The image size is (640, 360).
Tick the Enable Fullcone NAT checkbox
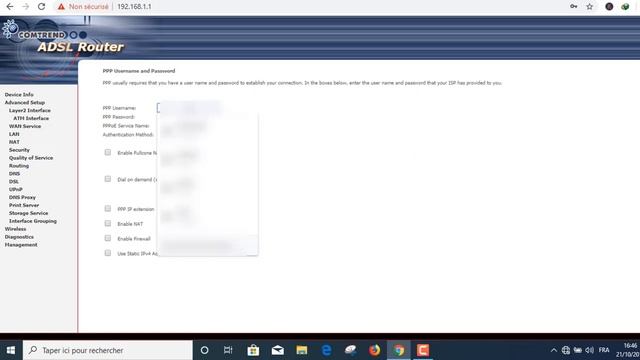[108, 152]
